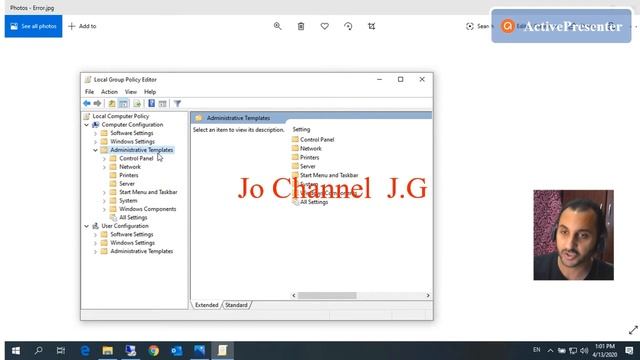Toggle Show/Hide Console Tree icon
This screenshot has width=640, height=360.
coord(123,104)
